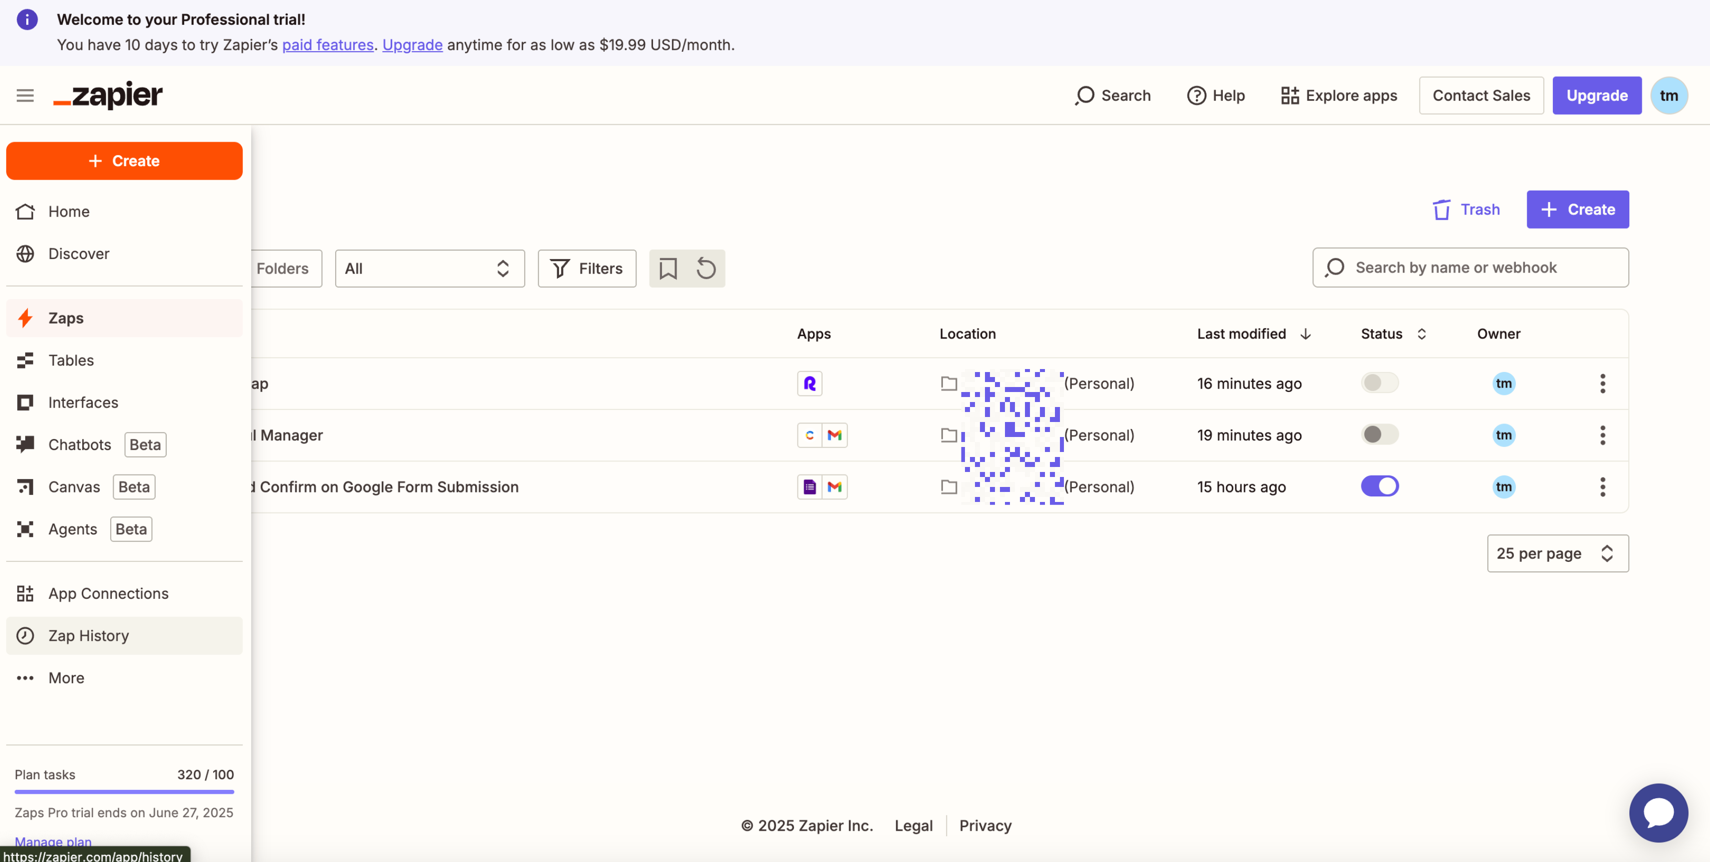Expand More options in sidebar

click(124, 678)
